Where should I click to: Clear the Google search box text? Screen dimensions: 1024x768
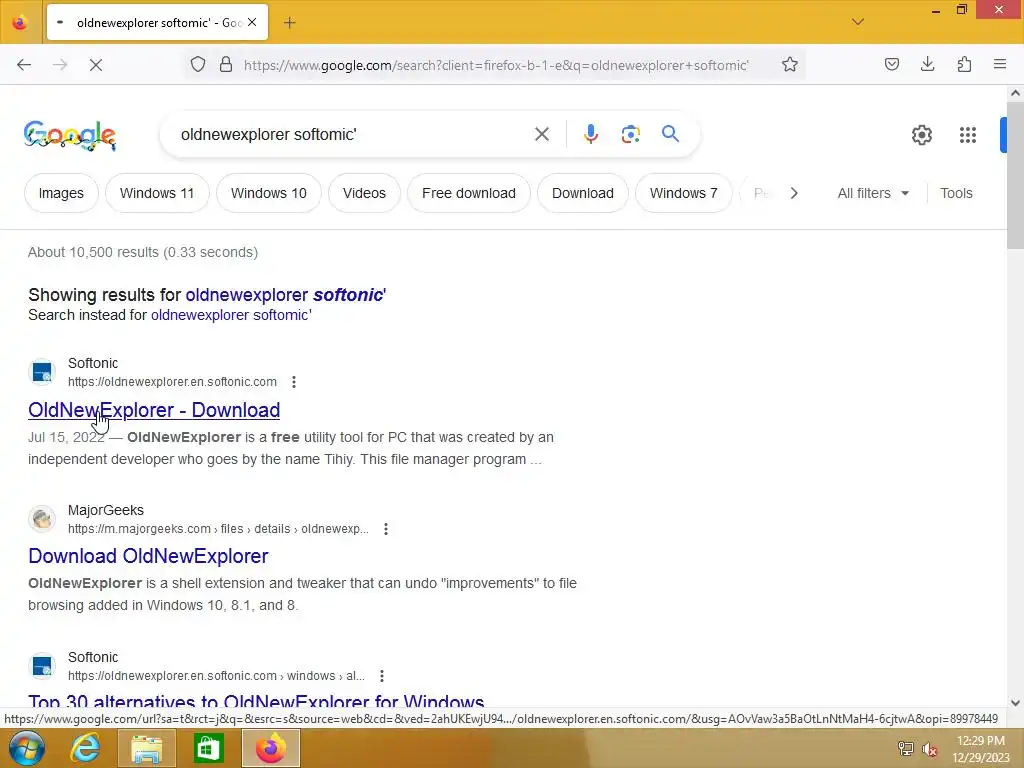pyautogui.click(x=541, y=135)
